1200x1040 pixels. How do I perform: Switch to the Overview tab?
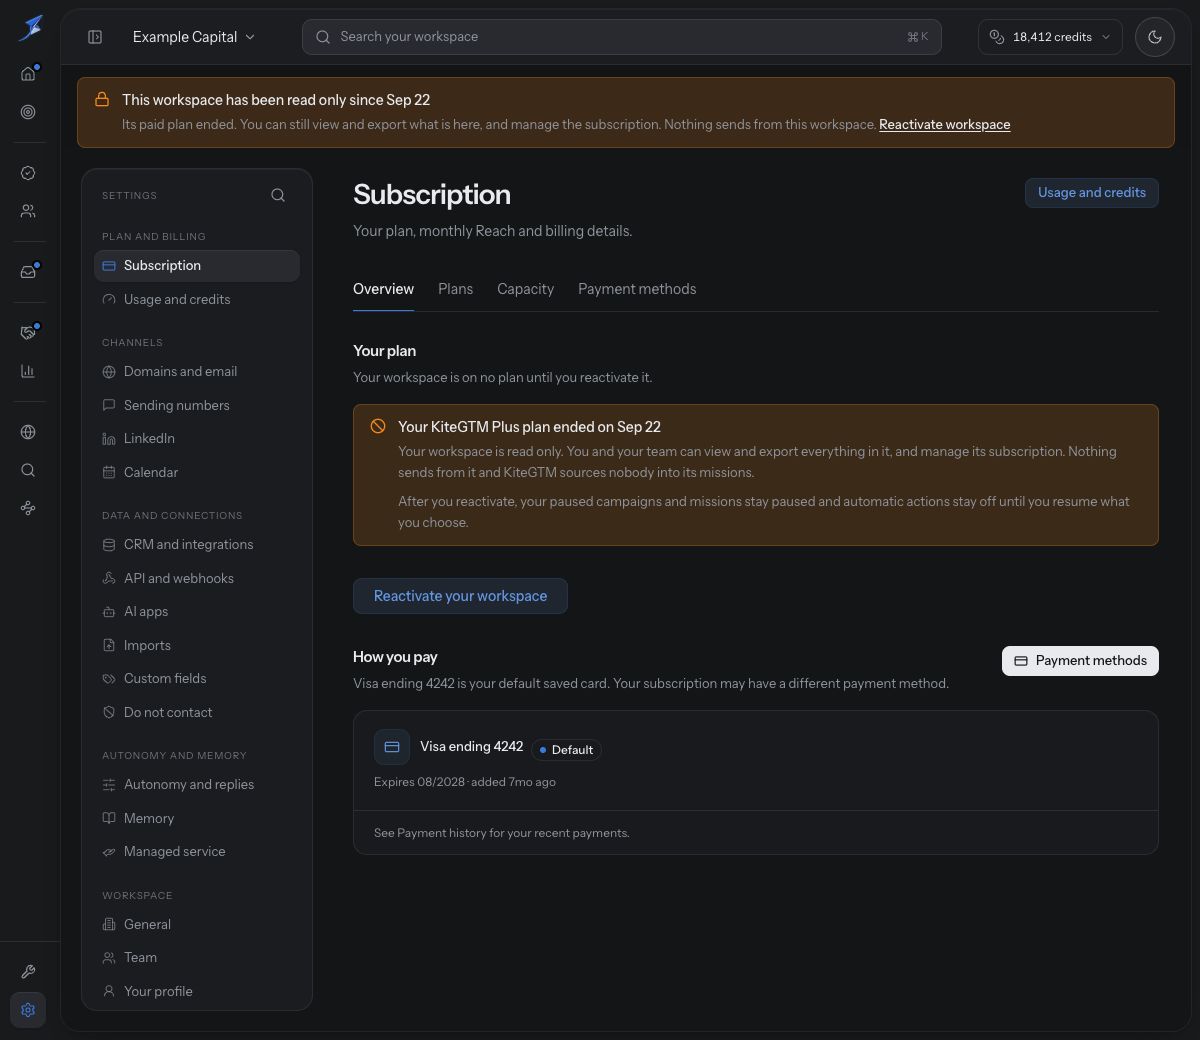[x=383, y=289]
